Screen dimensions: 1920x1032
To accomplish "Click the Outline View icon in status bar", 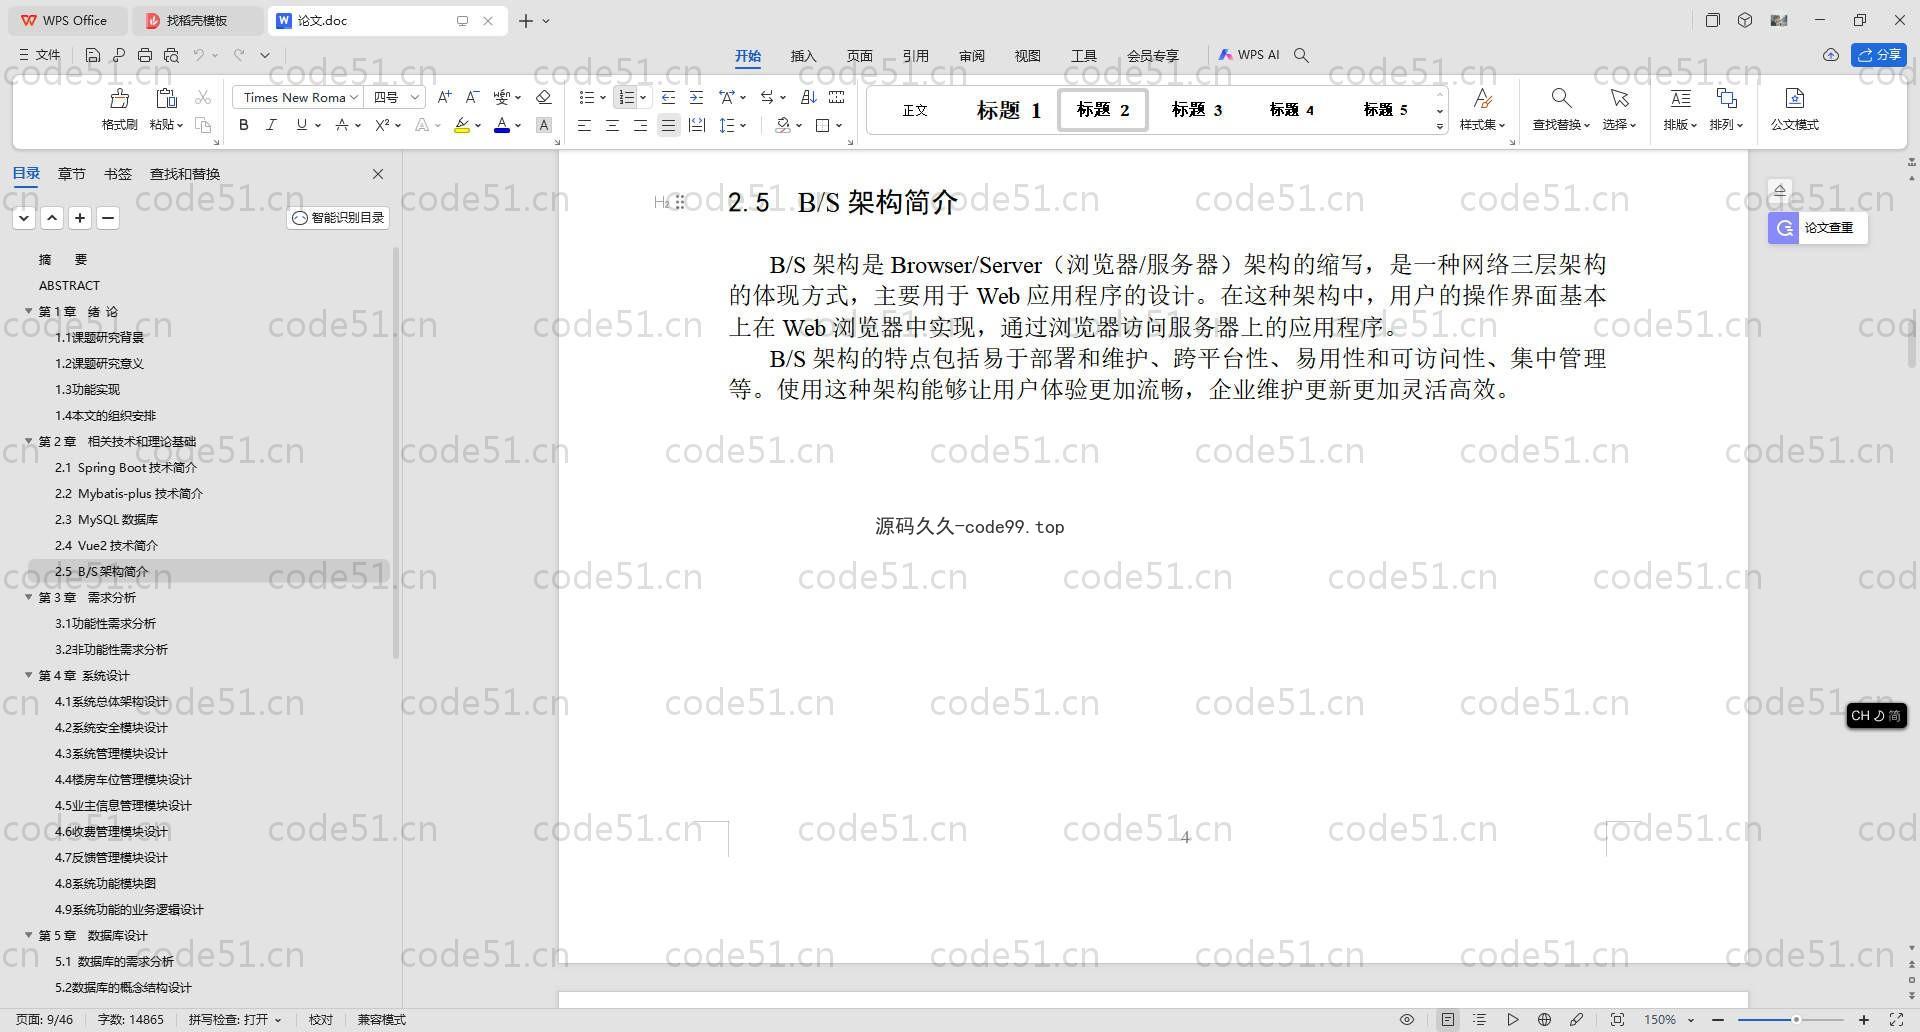I will pyautogui.click(x=1480, y=1019).
